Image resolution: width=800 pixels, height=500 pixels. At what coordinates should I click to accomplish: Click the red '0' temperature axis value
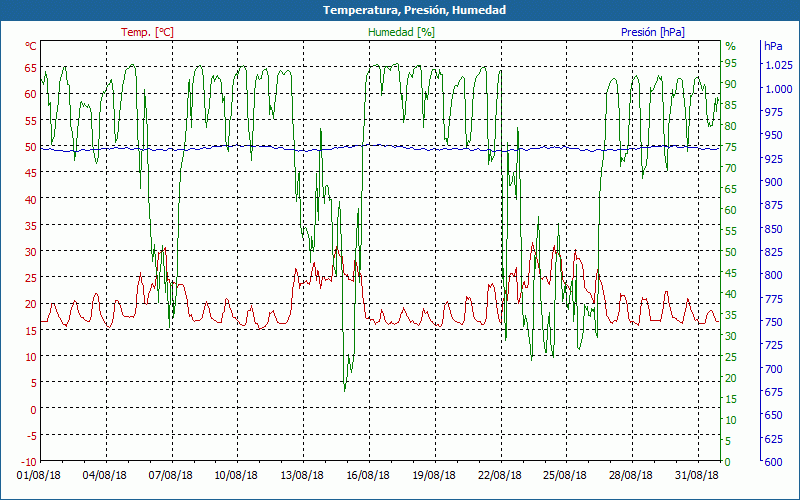(x=34, y=410)
